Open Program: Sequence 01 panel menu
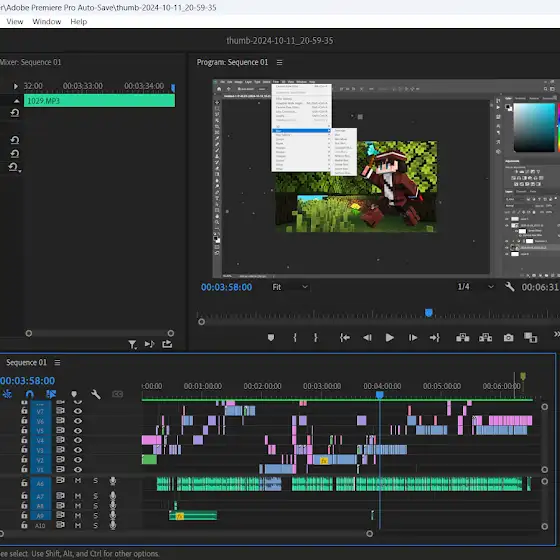This screenshot has height=560, width=560. pyautogui.click(x=279, y=62)
